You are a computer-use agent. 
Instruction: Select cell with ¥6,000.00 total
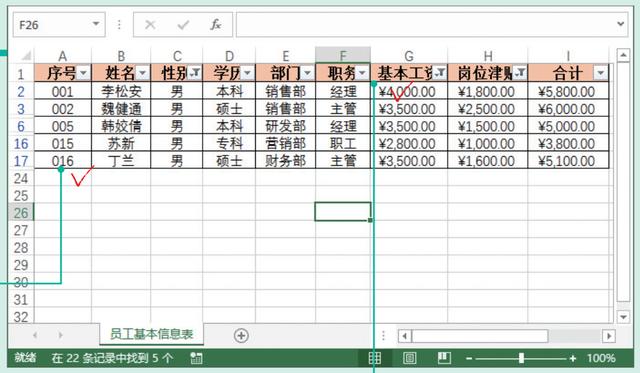coord(568,109)
